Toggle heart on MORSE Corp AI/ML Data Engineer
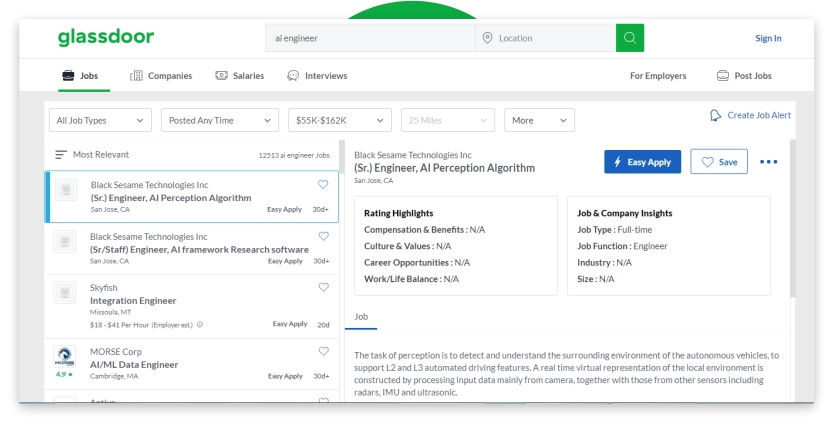834x427 pixels. (x=322, y=351)
